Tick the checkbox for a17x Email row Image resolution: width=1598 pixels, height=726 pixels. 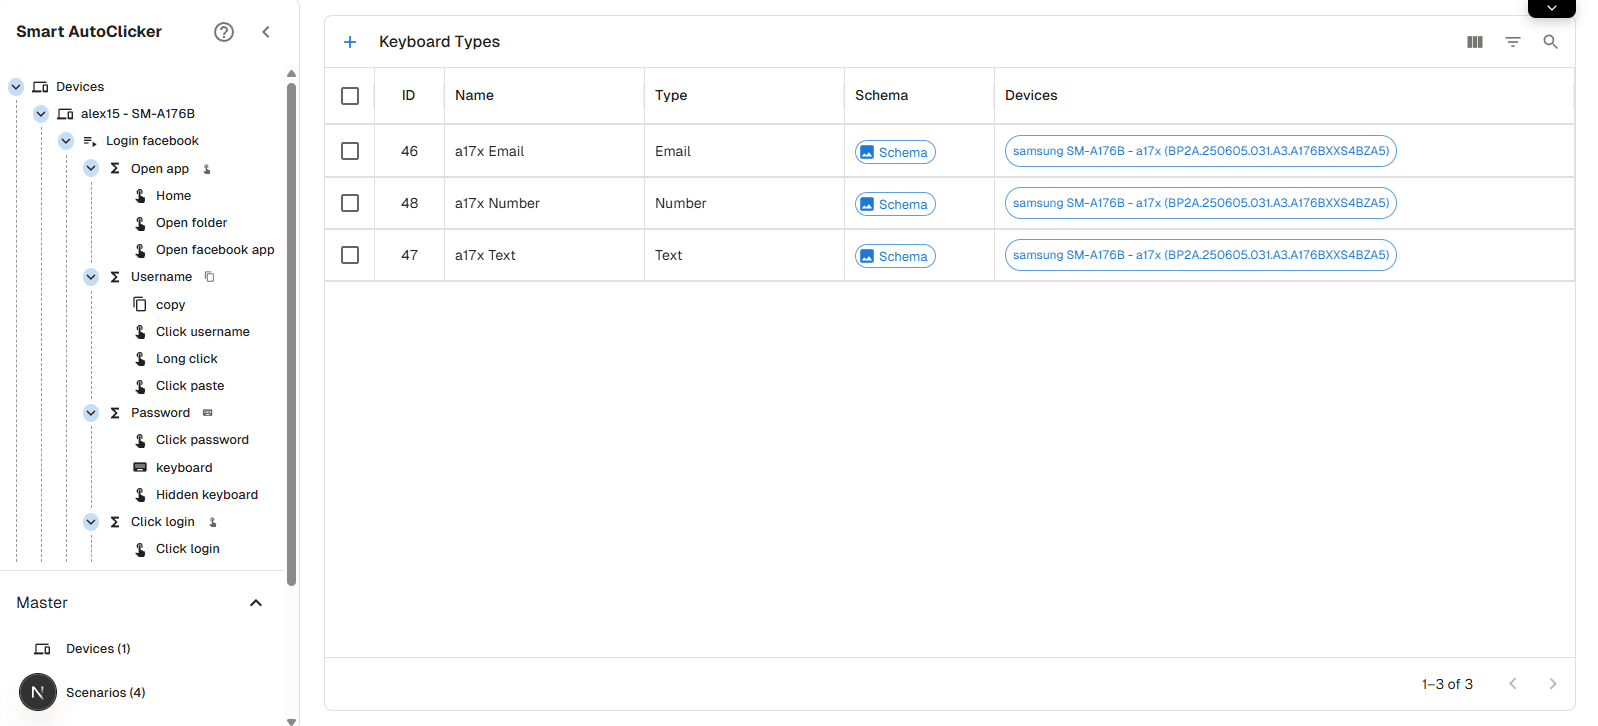coord(350,151)
